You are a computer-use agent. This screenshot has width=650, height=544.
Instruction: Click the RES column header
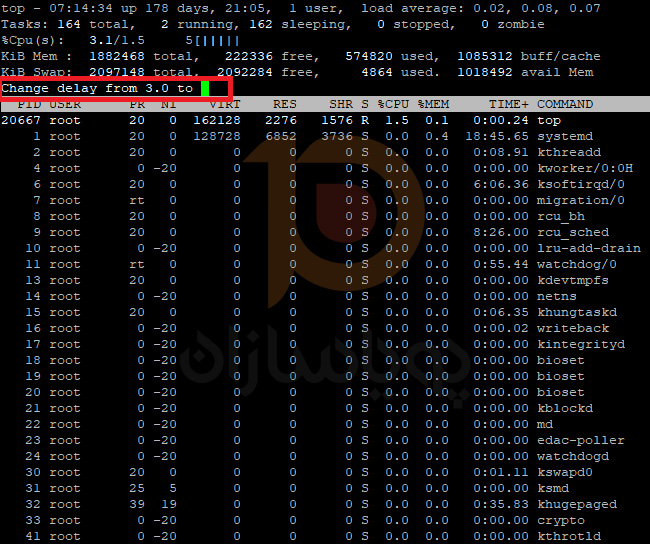pos(284,104)
